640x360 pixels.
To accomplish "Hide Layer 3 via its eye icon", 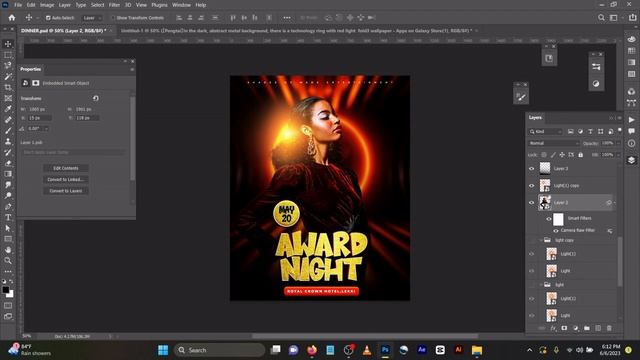I will coord(531,169).
